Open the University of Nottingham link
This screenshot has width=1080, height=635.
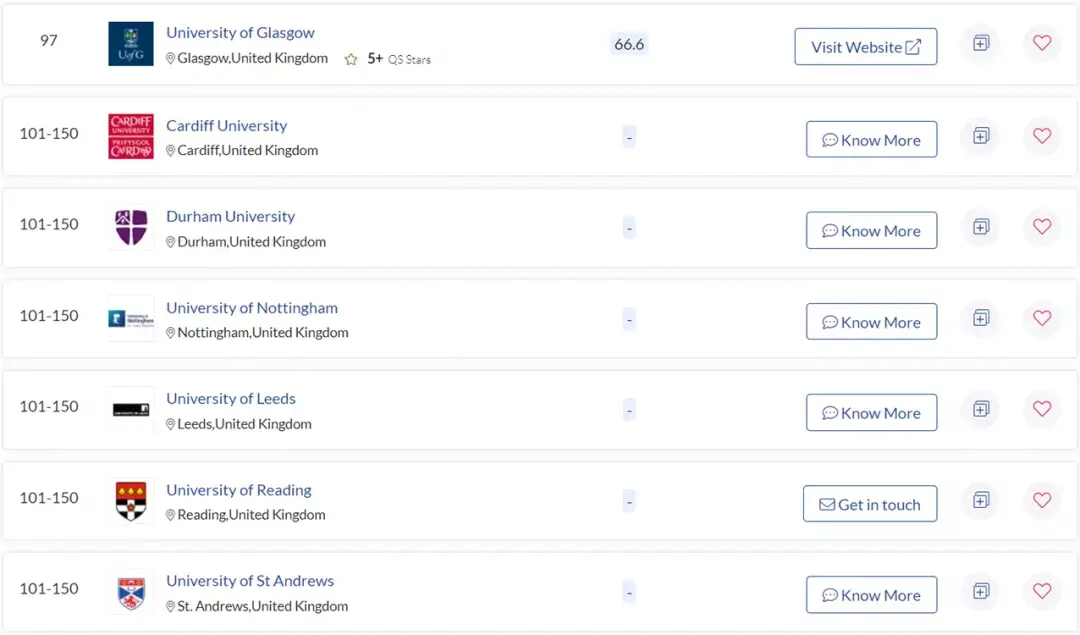point(252,308)
